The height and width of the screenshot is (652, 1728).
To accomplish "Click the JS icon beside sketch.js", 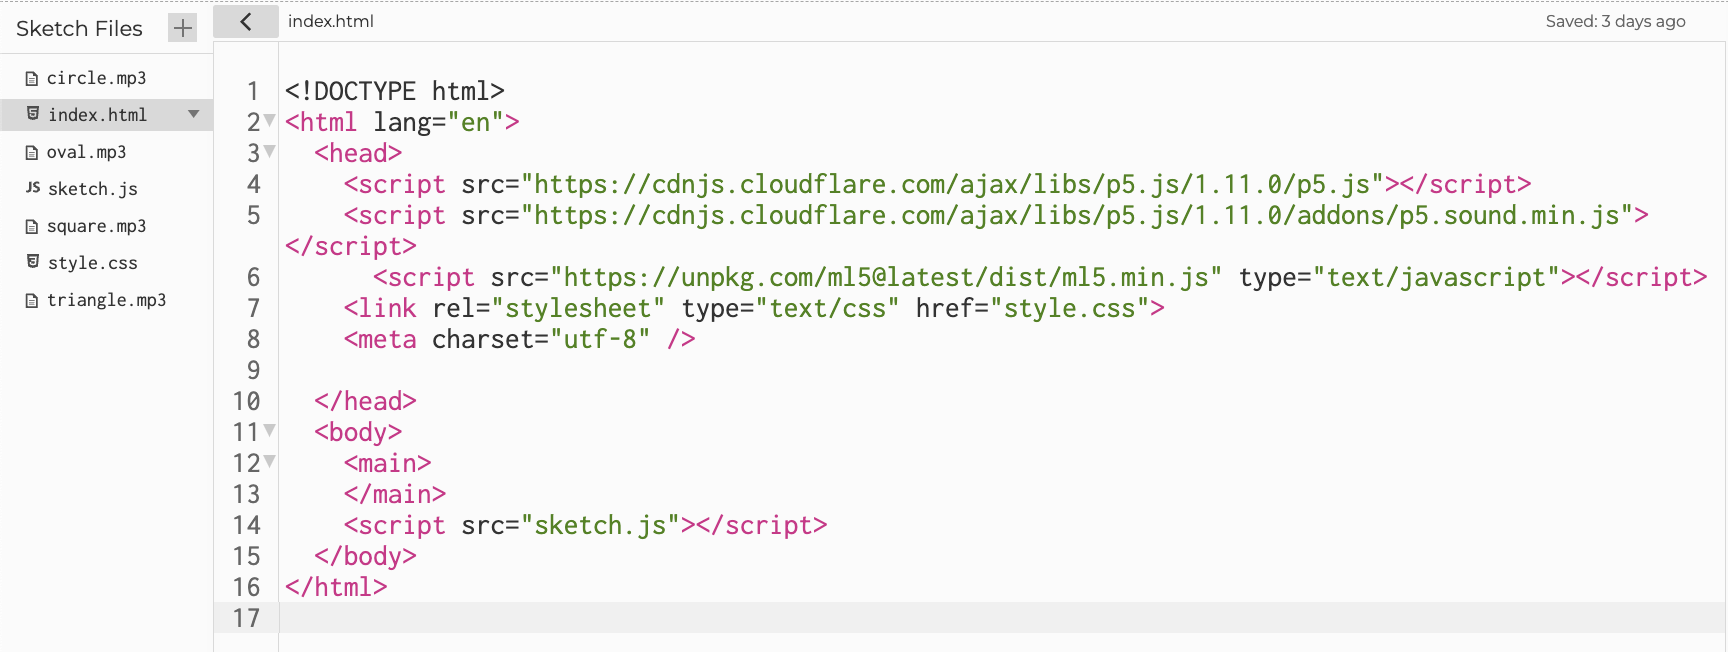I will (33, 188).
